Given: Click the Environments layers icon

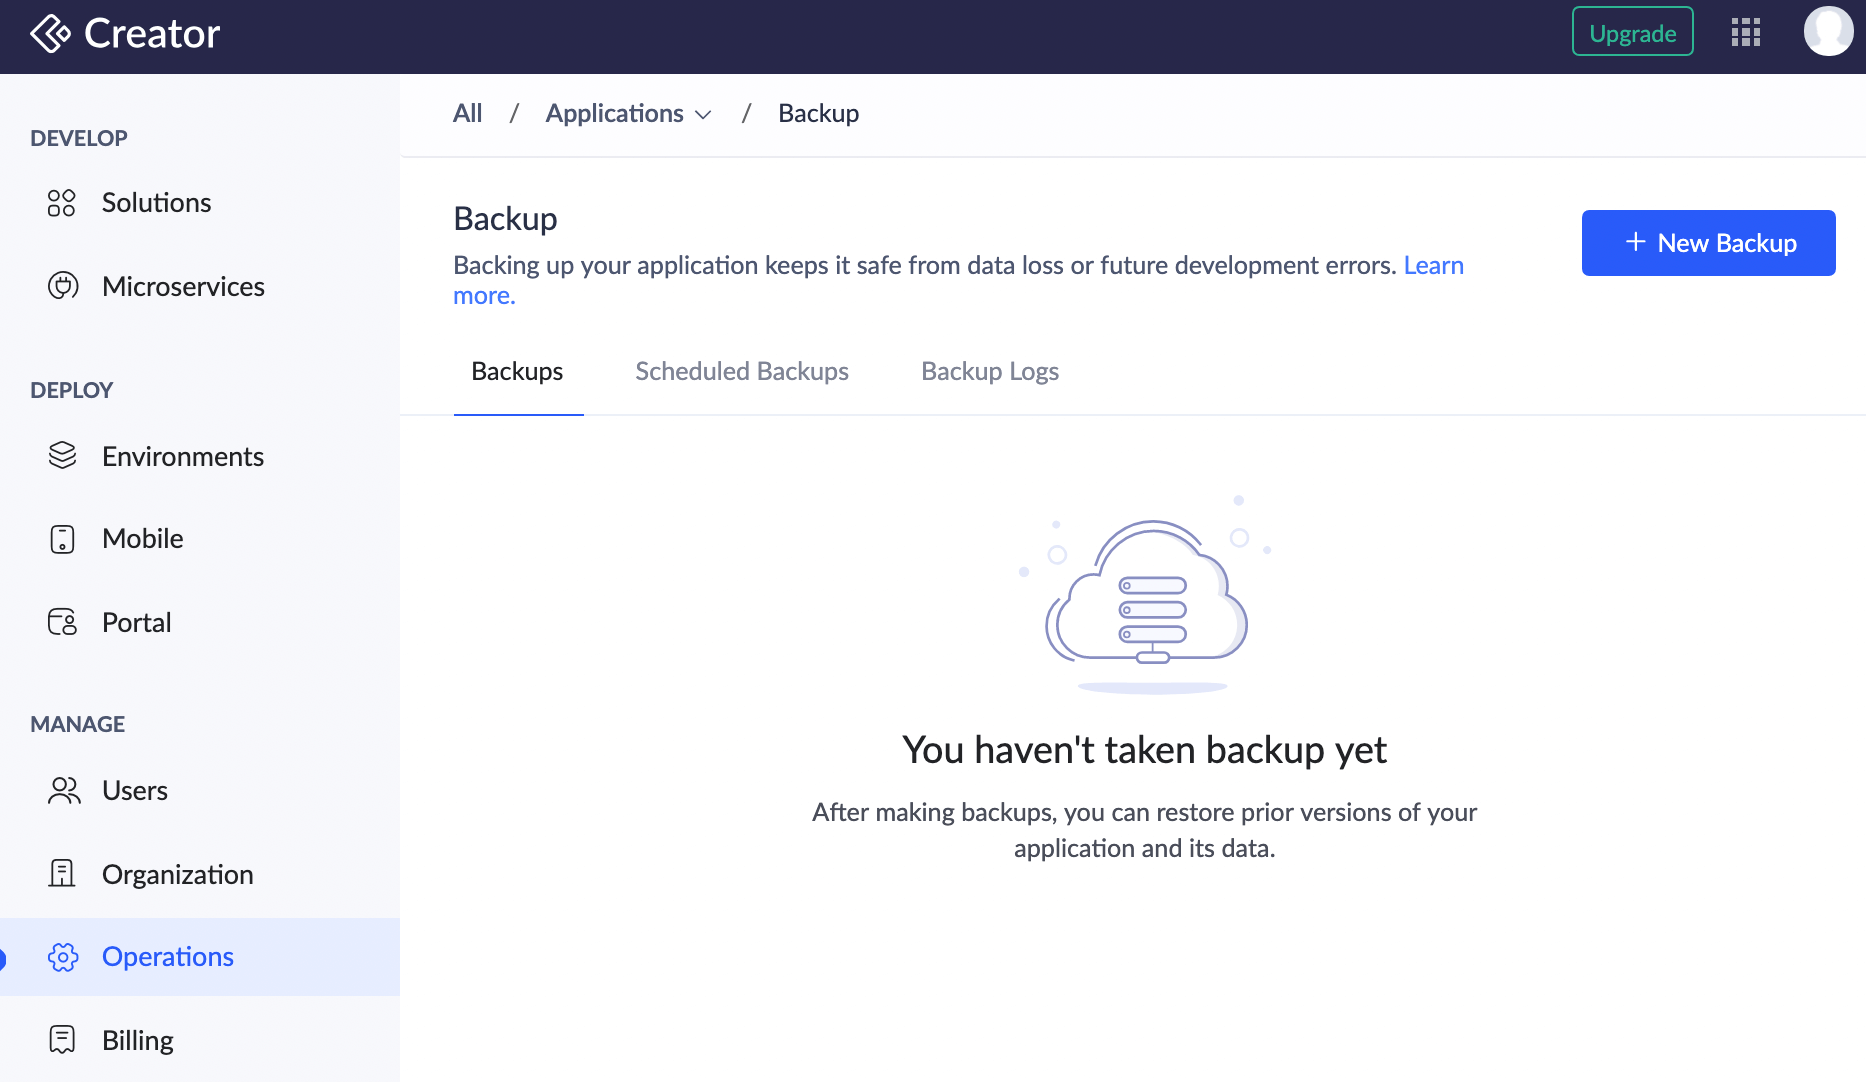Looking at the screenshot, I should (x=62, y=456).
